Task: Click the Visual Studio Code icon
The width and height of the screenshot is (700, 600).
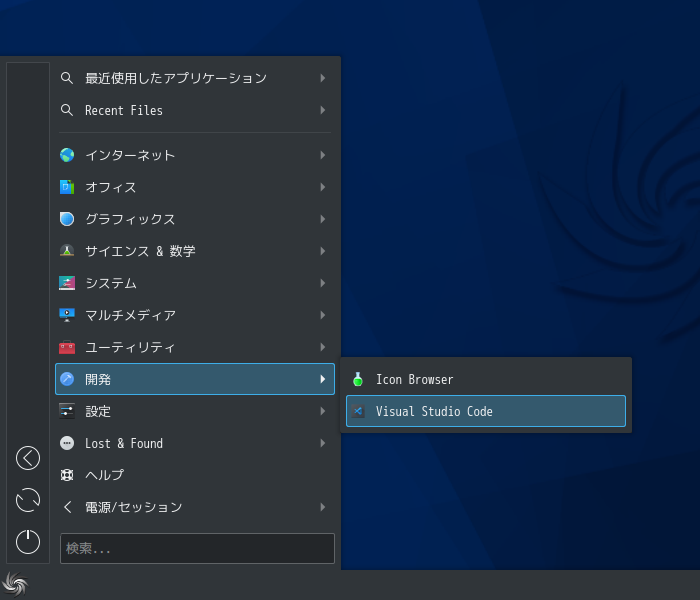Action: click(x=358, y=411)
